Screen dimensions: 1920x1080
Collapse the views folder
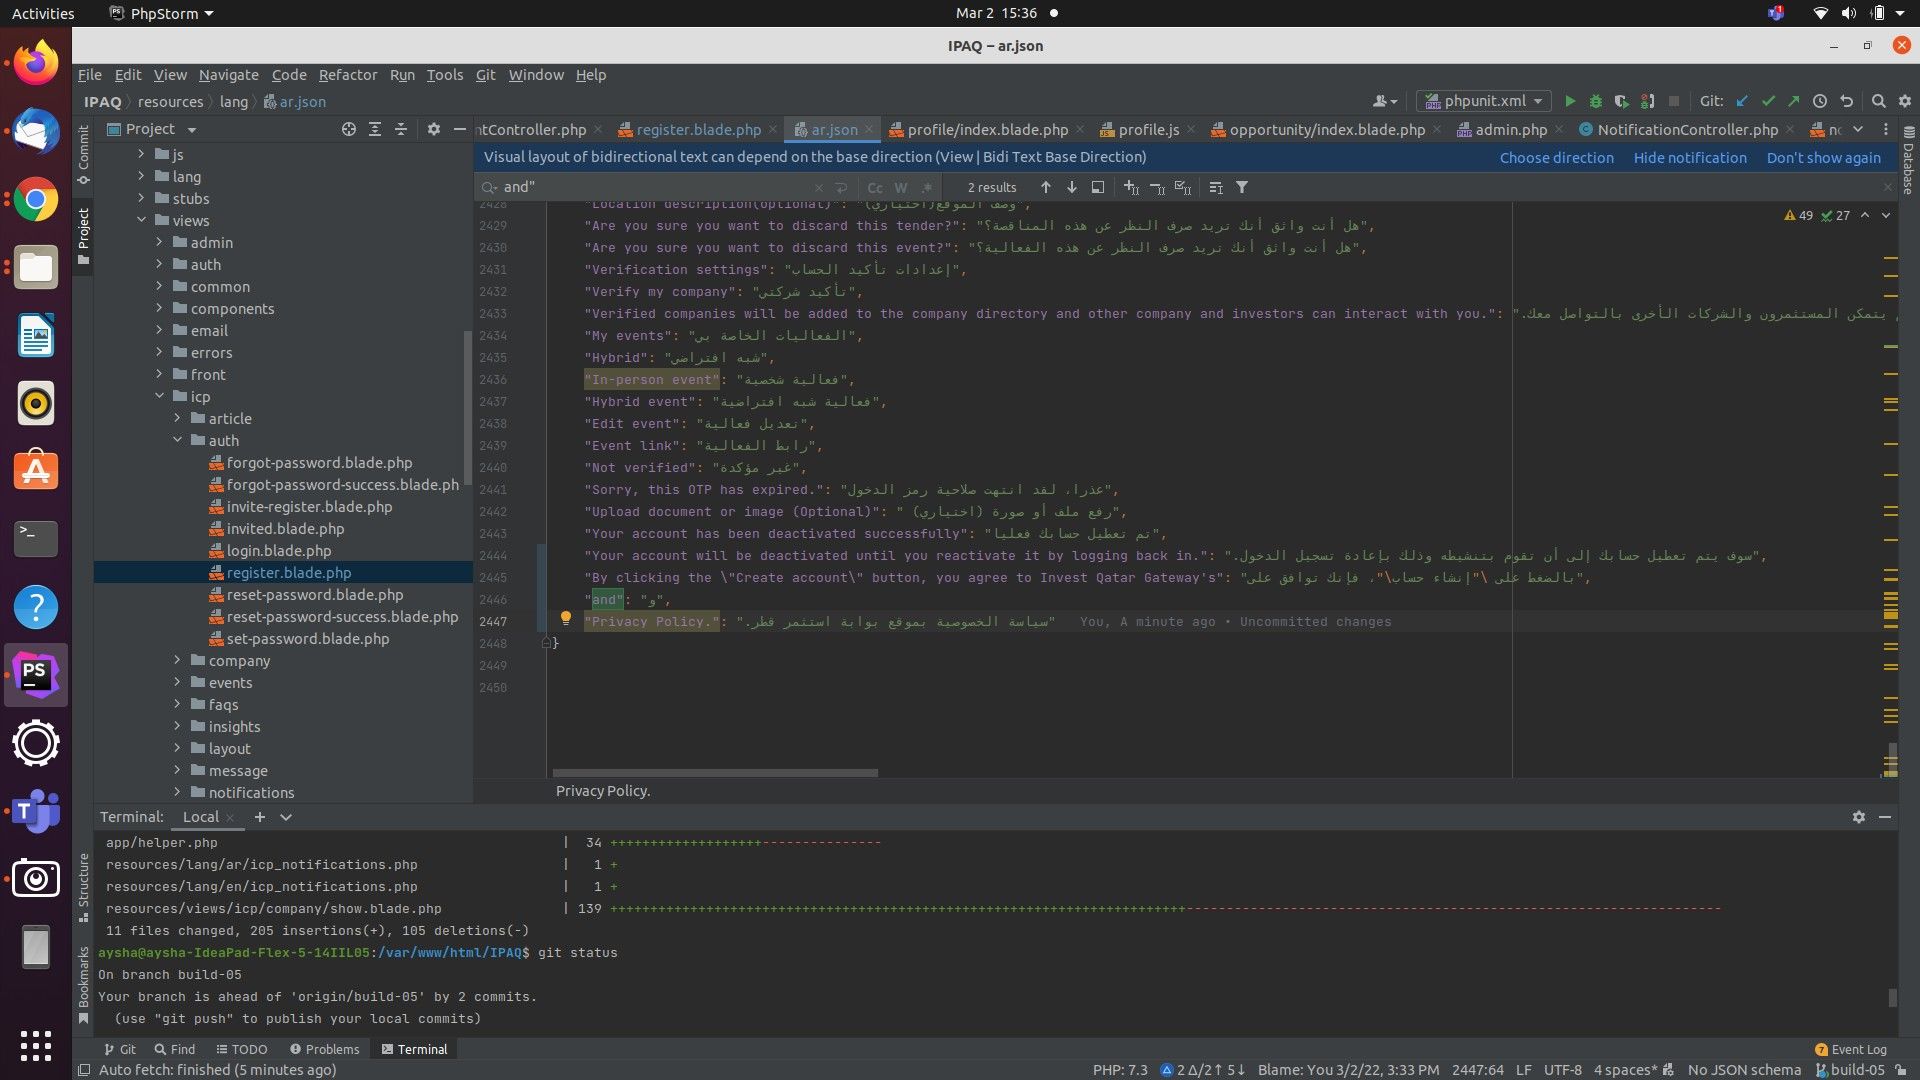click(x=141, y=221)
